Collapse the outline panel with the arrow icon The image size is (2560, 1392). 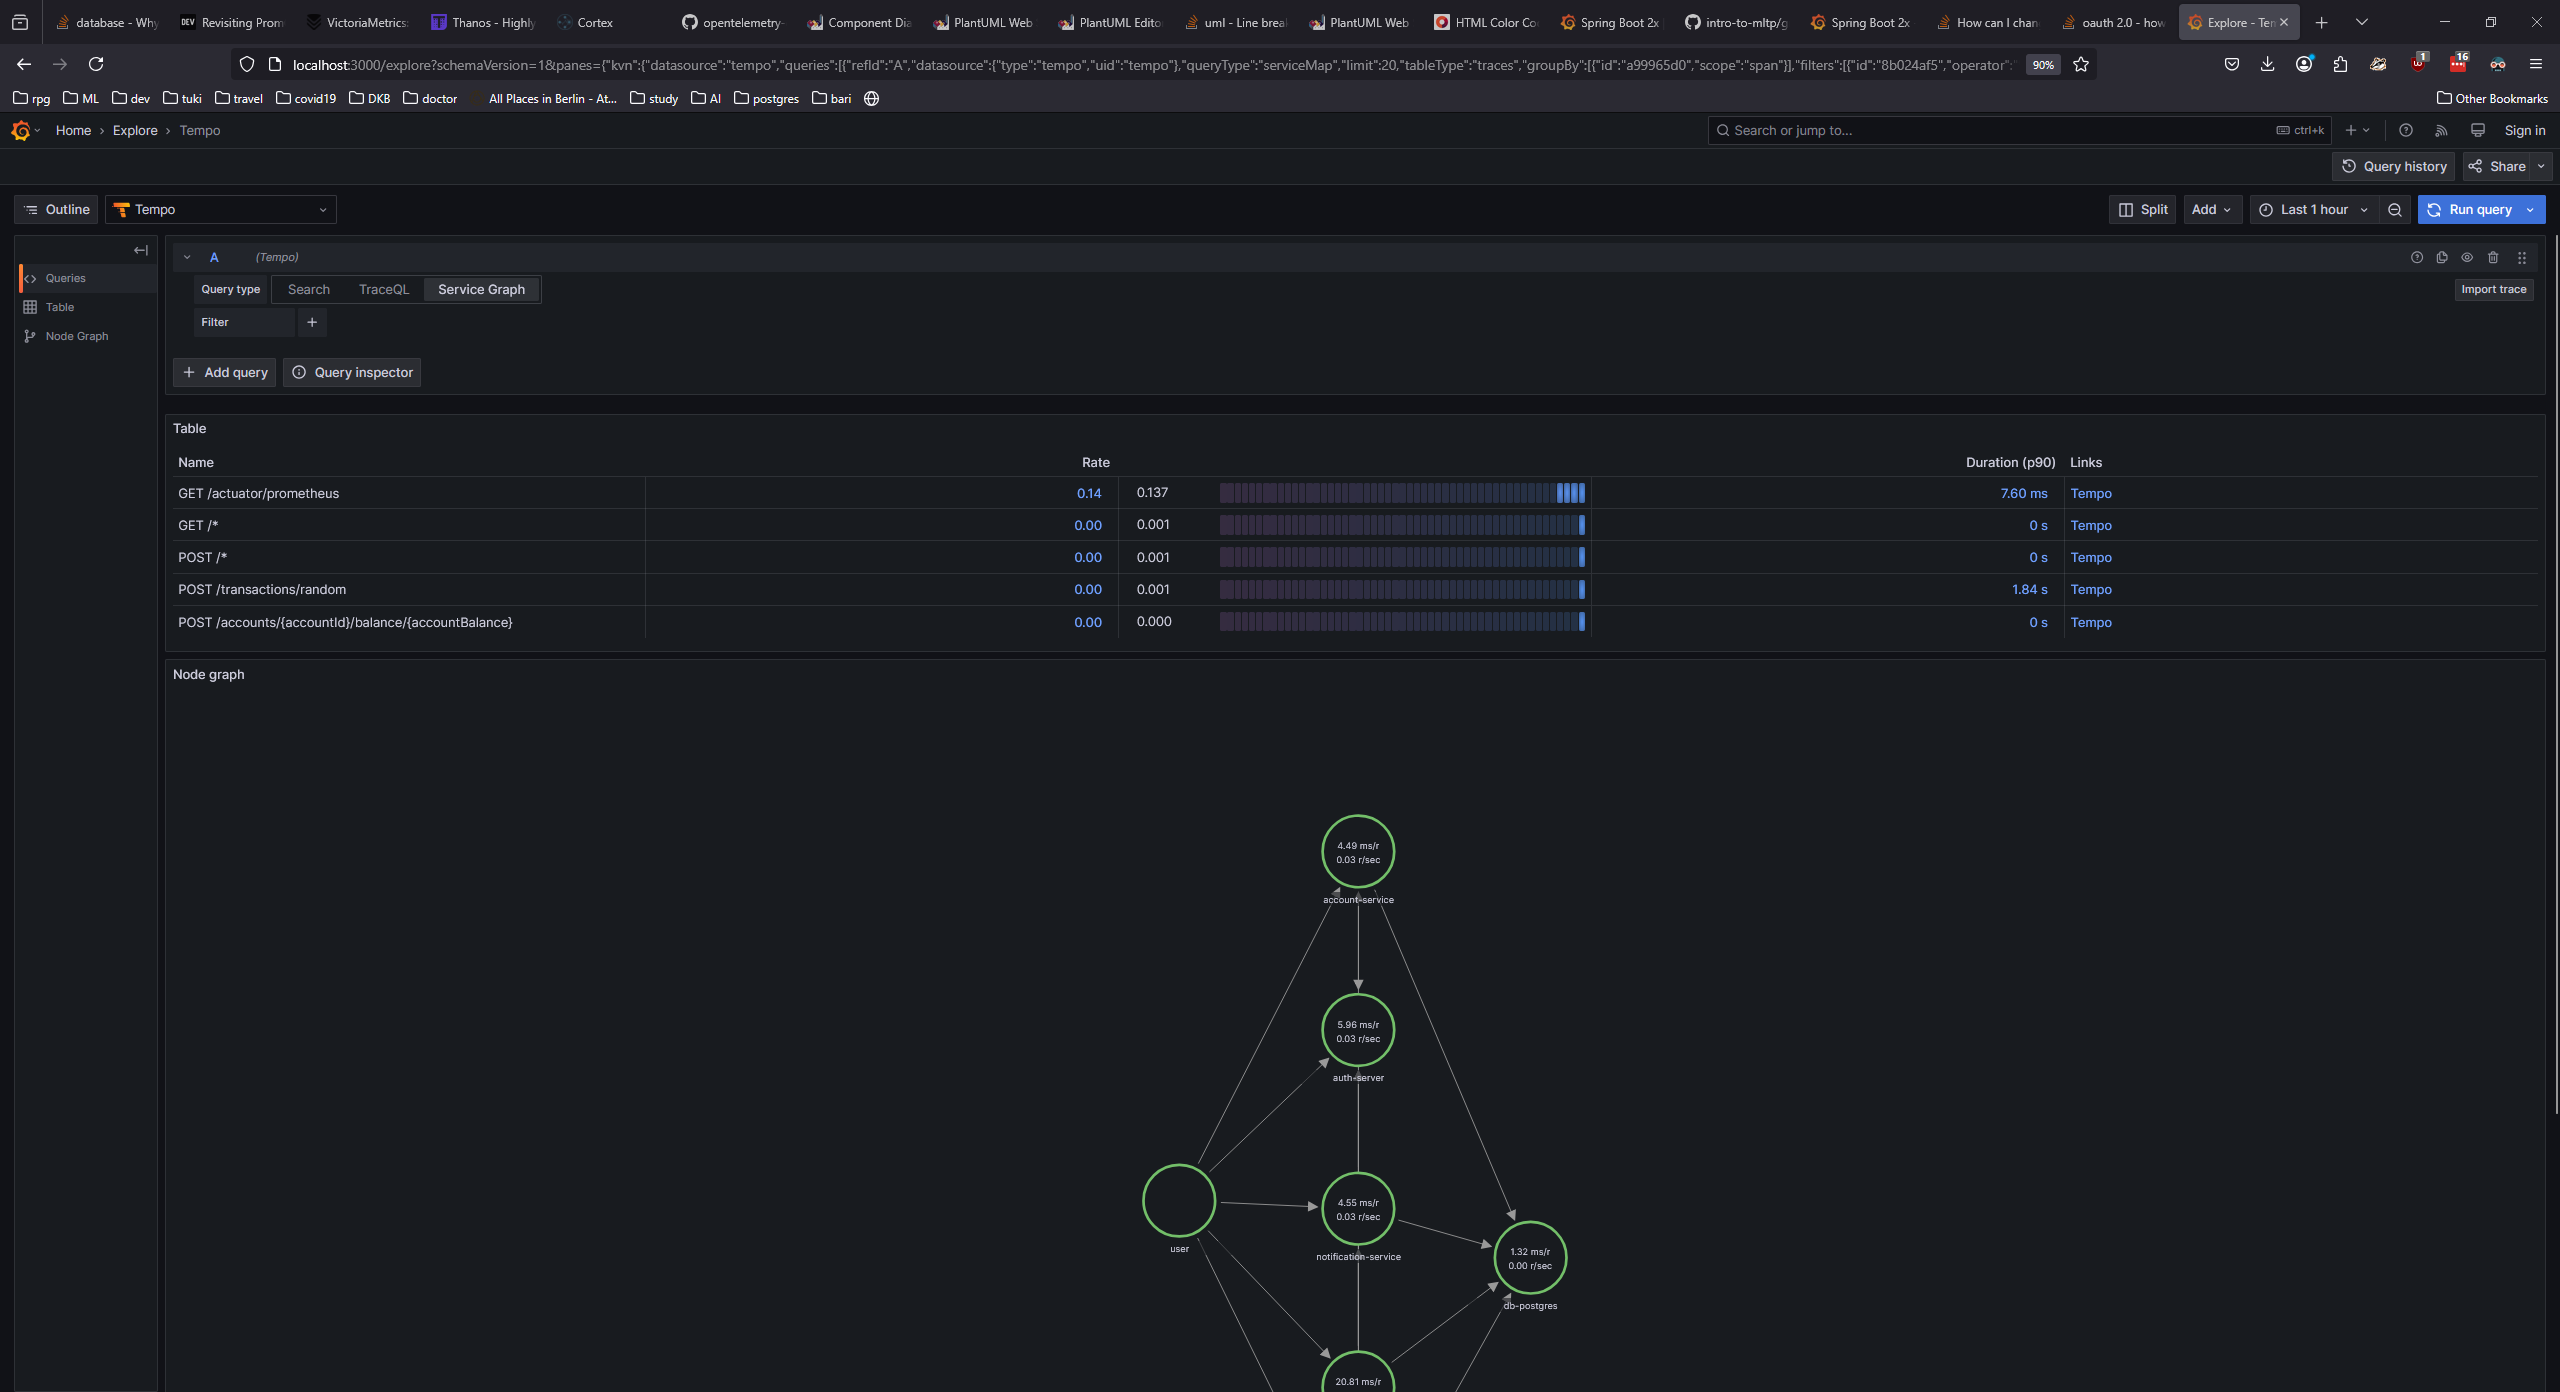point(141,251)
